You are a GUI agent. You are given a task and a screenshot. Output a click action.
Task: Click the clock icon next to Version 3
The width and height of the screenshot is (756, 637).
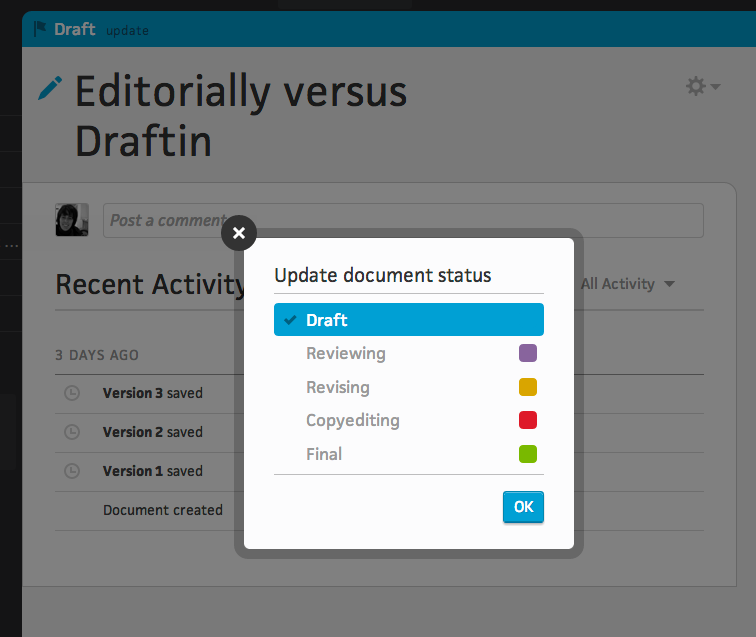(72, 393)
